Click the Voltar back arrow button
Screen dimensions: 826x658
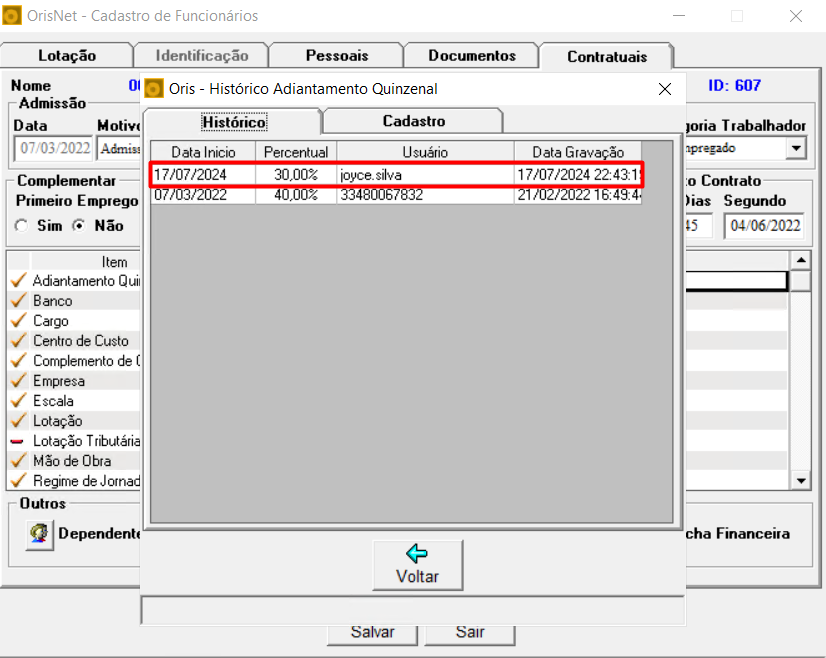tap(417, 565)
